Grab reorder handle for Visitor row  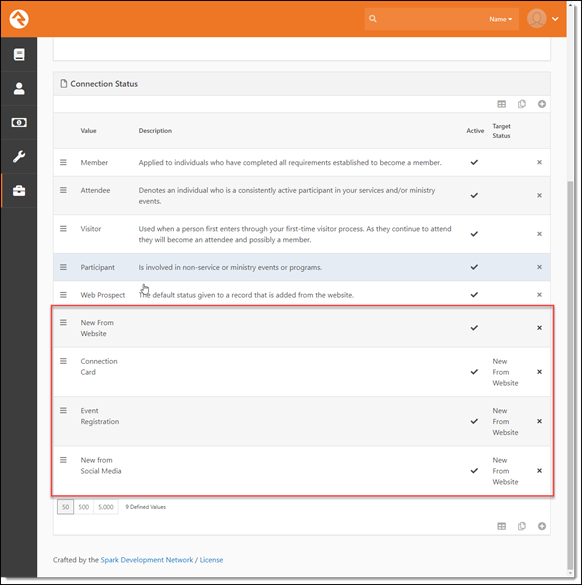click(63, 228)
